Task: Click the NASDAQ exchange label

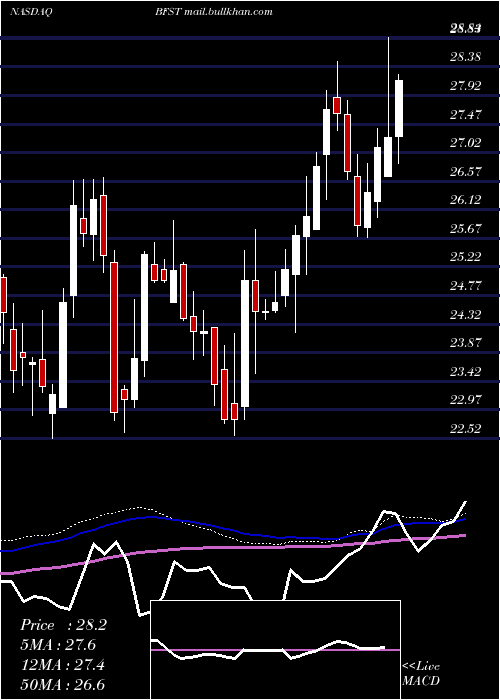Action: point(31,12)
